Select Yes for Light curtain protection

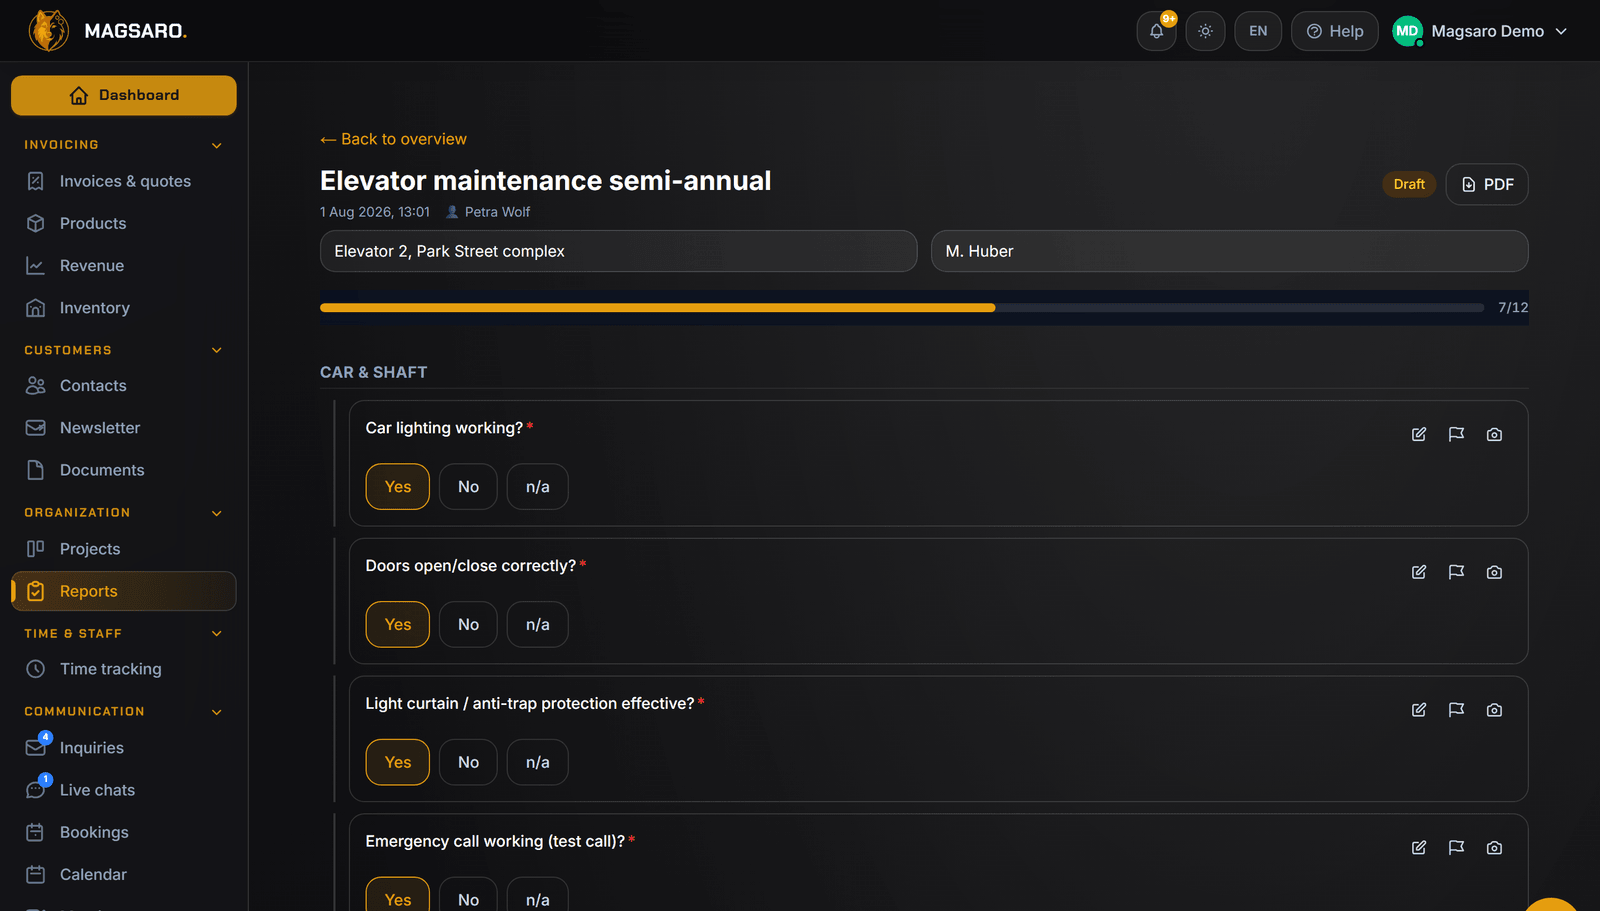[398, 763]
